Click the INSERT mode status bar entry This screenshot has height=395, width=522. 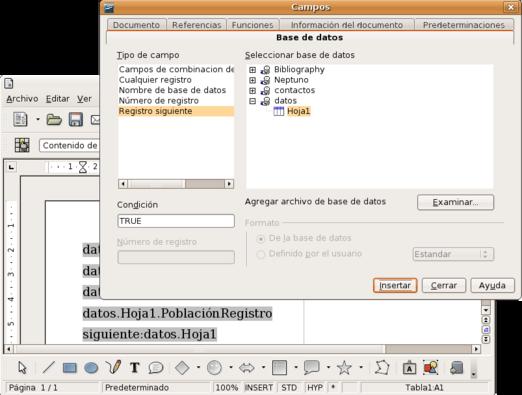[x=259, y=388]
